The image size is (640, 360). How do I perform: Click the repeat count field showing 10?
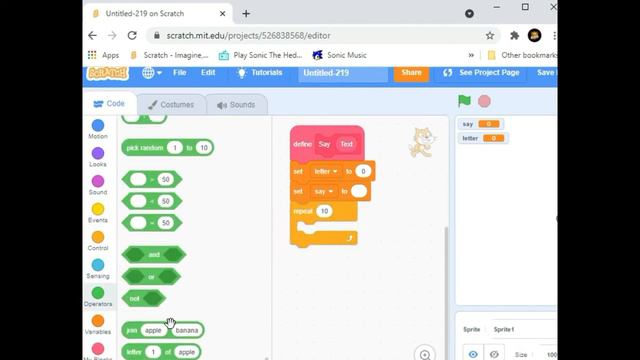click(x=324, y=211)
